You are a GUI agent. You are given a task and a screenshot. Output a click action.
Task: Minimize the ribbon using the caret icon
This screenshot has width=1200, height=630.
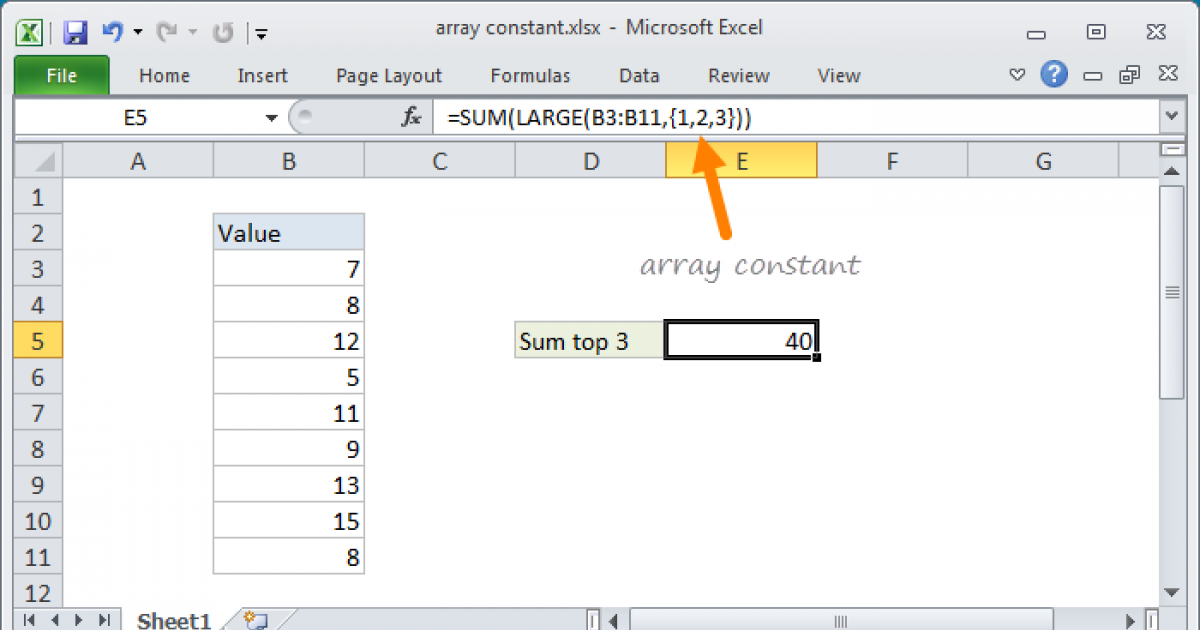(x=1017, y=75)
